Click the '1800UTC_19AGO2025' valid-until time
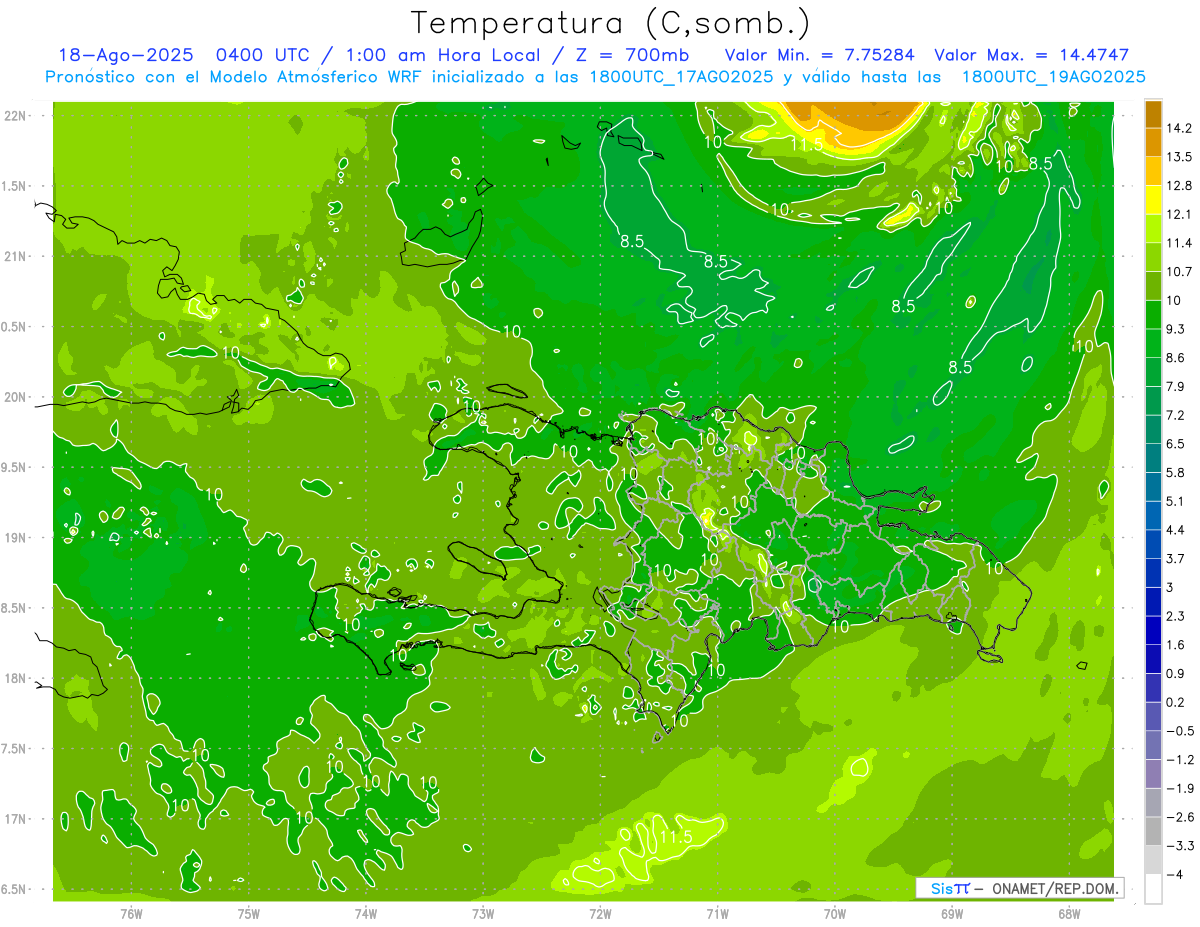 coord(1053,77)
